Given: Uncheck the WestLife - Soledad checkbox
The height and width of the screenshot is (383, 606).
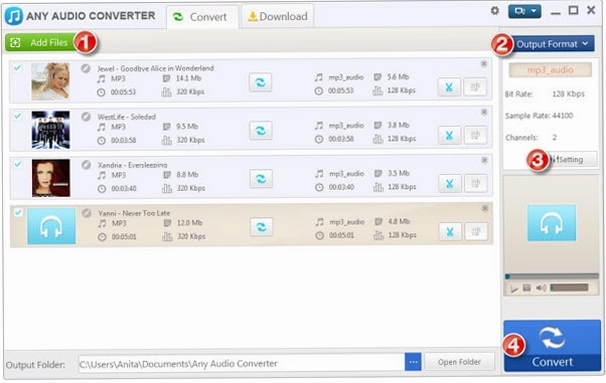Looking at the screenshot, I should click(17, 116).
